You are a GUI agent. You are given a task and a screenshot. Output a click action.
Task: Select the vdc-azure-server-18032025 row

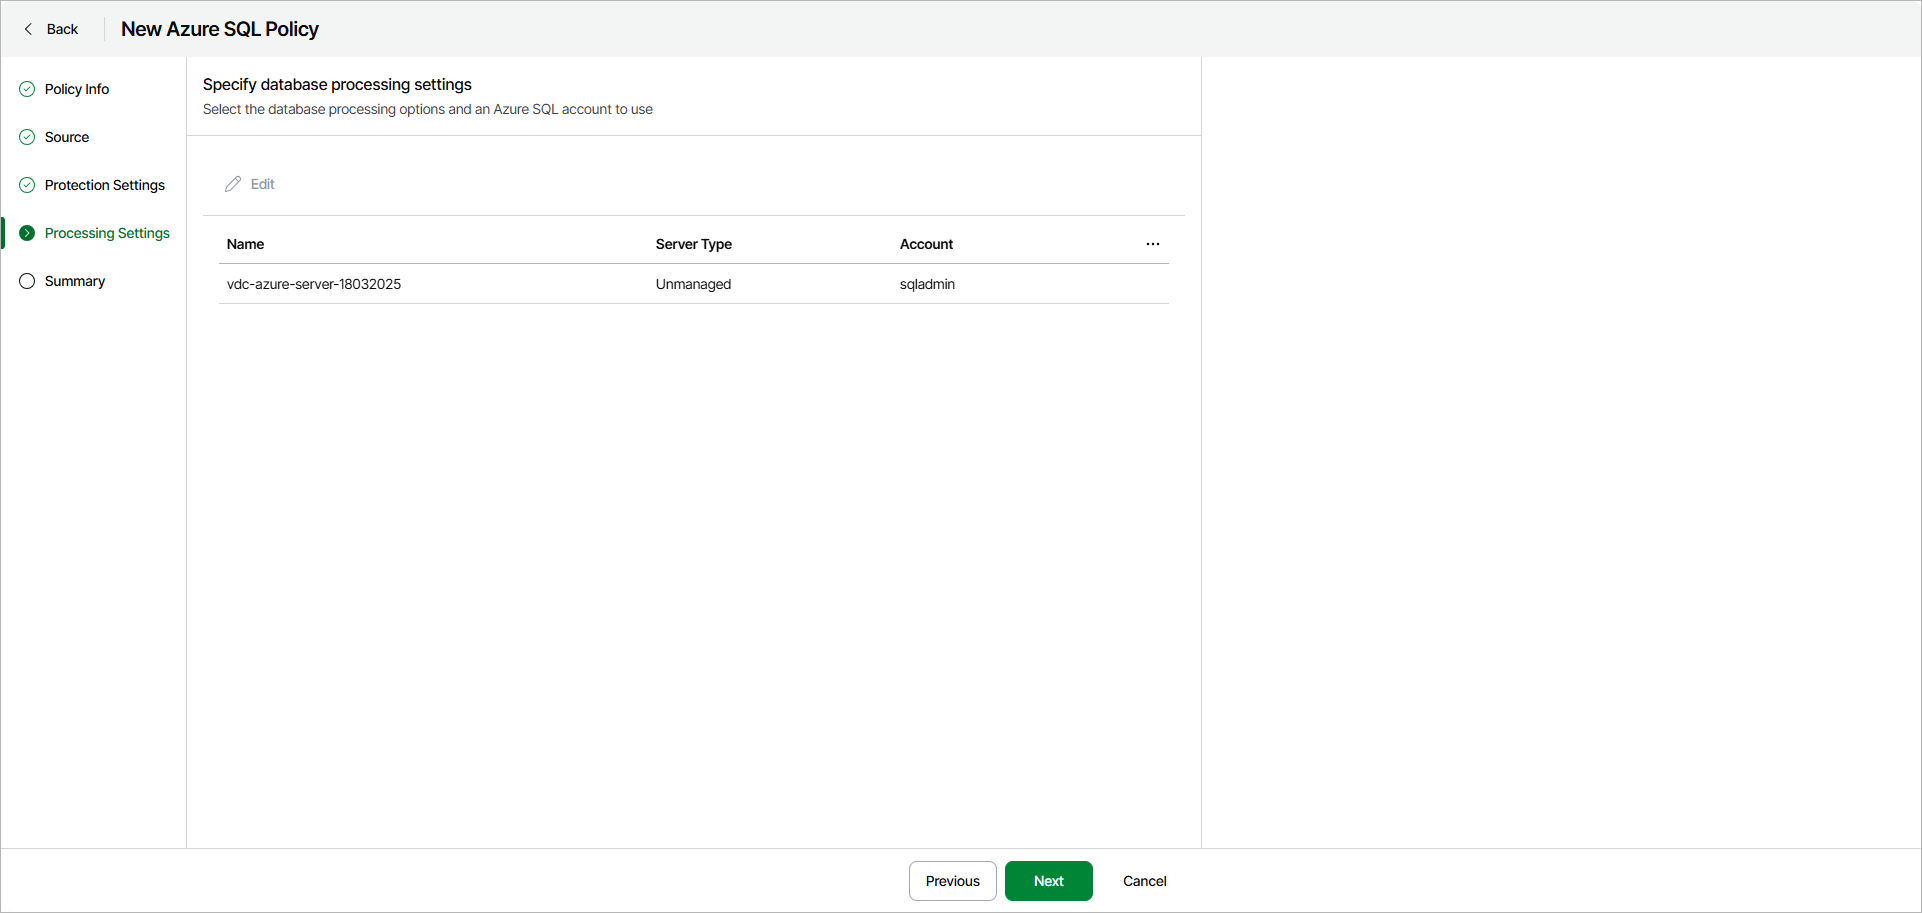pos(314,284)
